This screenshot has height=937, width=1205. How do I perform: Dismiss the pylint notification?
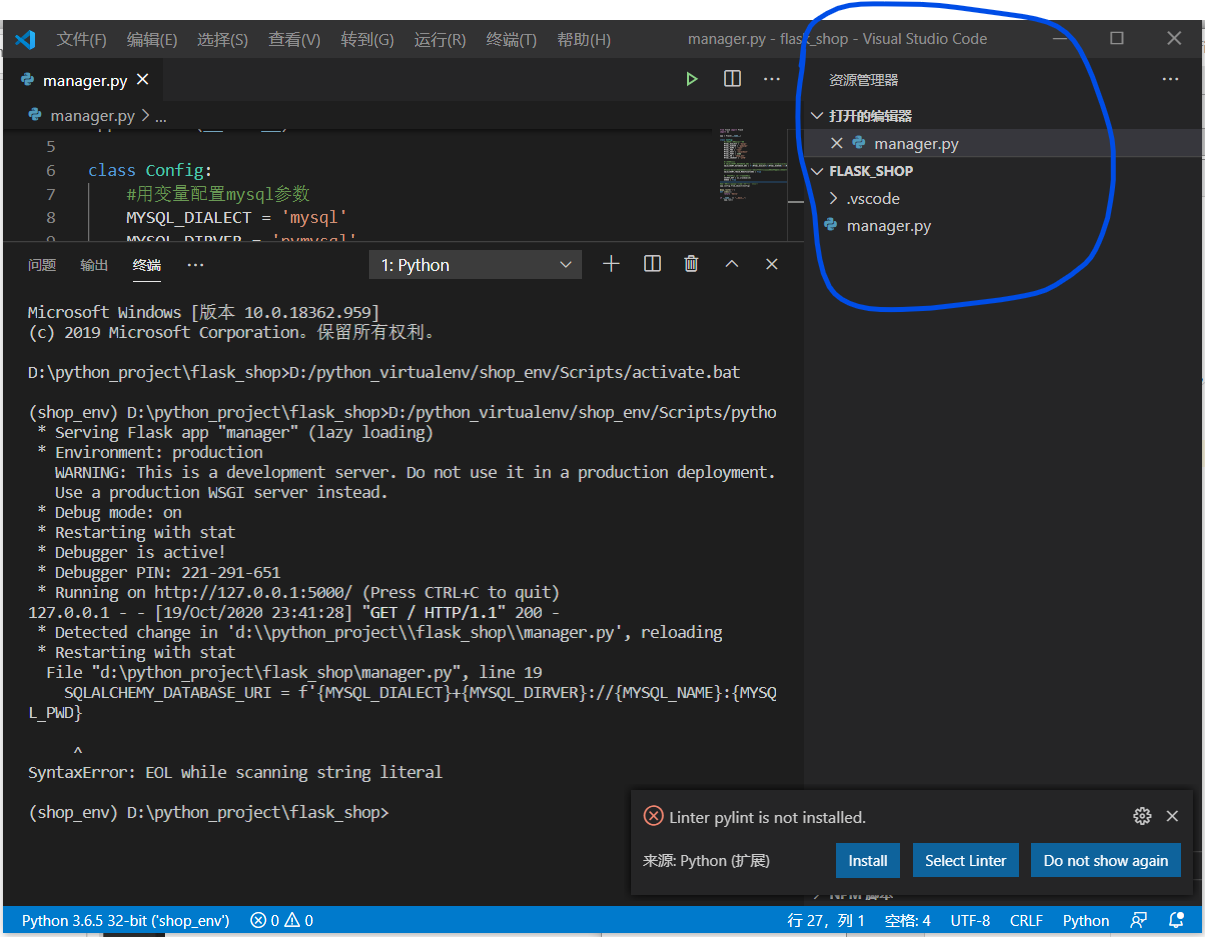click(x=1172, y=816)
